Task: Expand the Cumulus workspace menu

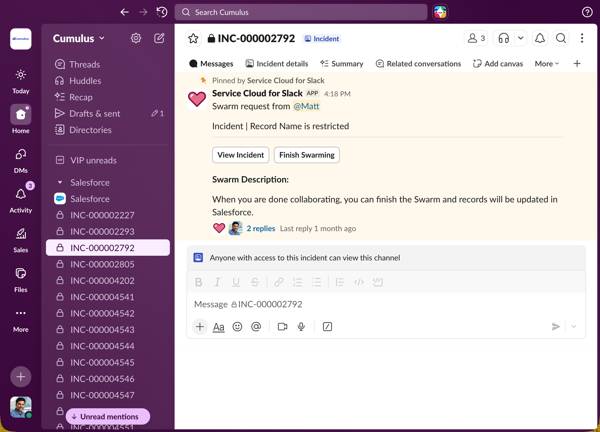Action: [x=78, y=38]
